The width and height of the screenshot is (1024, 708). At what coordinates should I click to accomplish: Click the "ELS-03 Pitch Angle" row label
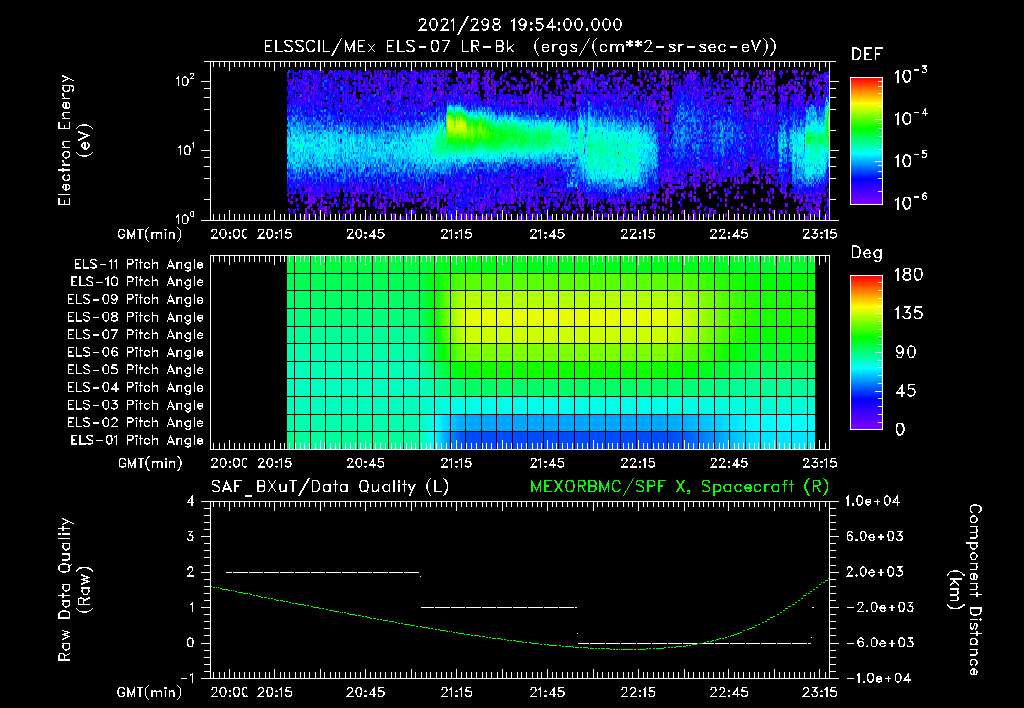(135, 406)
